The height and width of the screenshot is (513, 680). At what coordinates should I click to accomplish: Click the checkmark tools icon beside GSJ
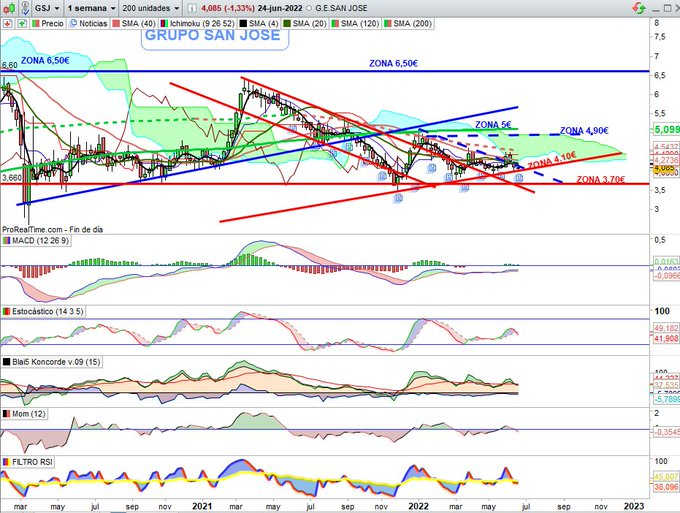pyautogui.click(x=26, y=8)
